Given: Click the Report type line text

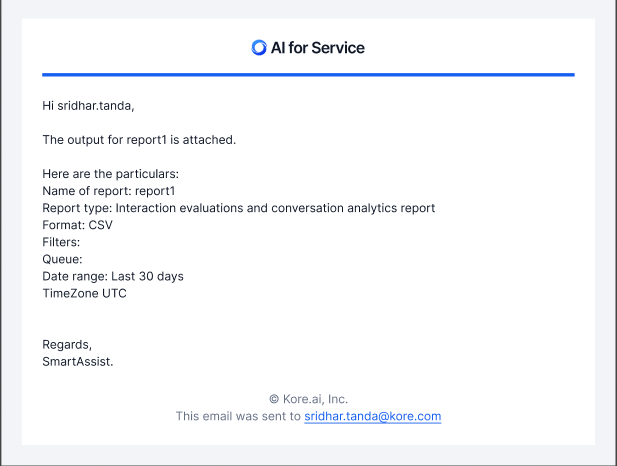Looking at the screenshot, I should point(238,208).
